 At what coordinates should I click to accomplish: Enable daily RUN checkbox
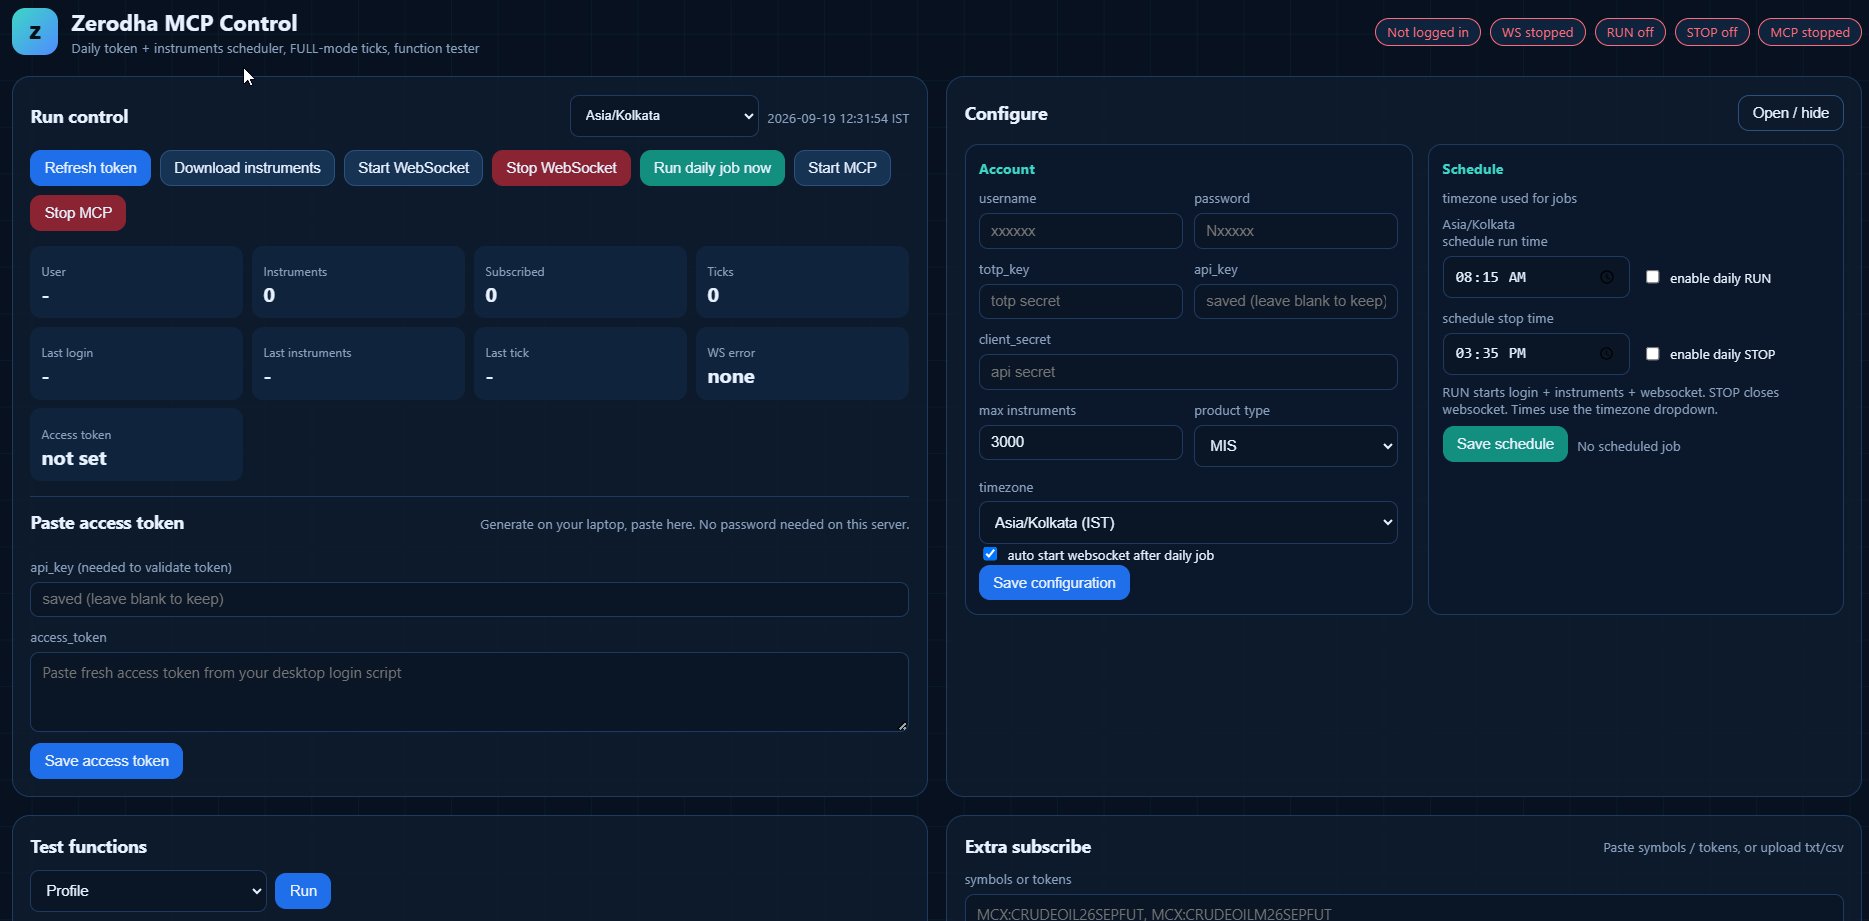click(1652, 277)
